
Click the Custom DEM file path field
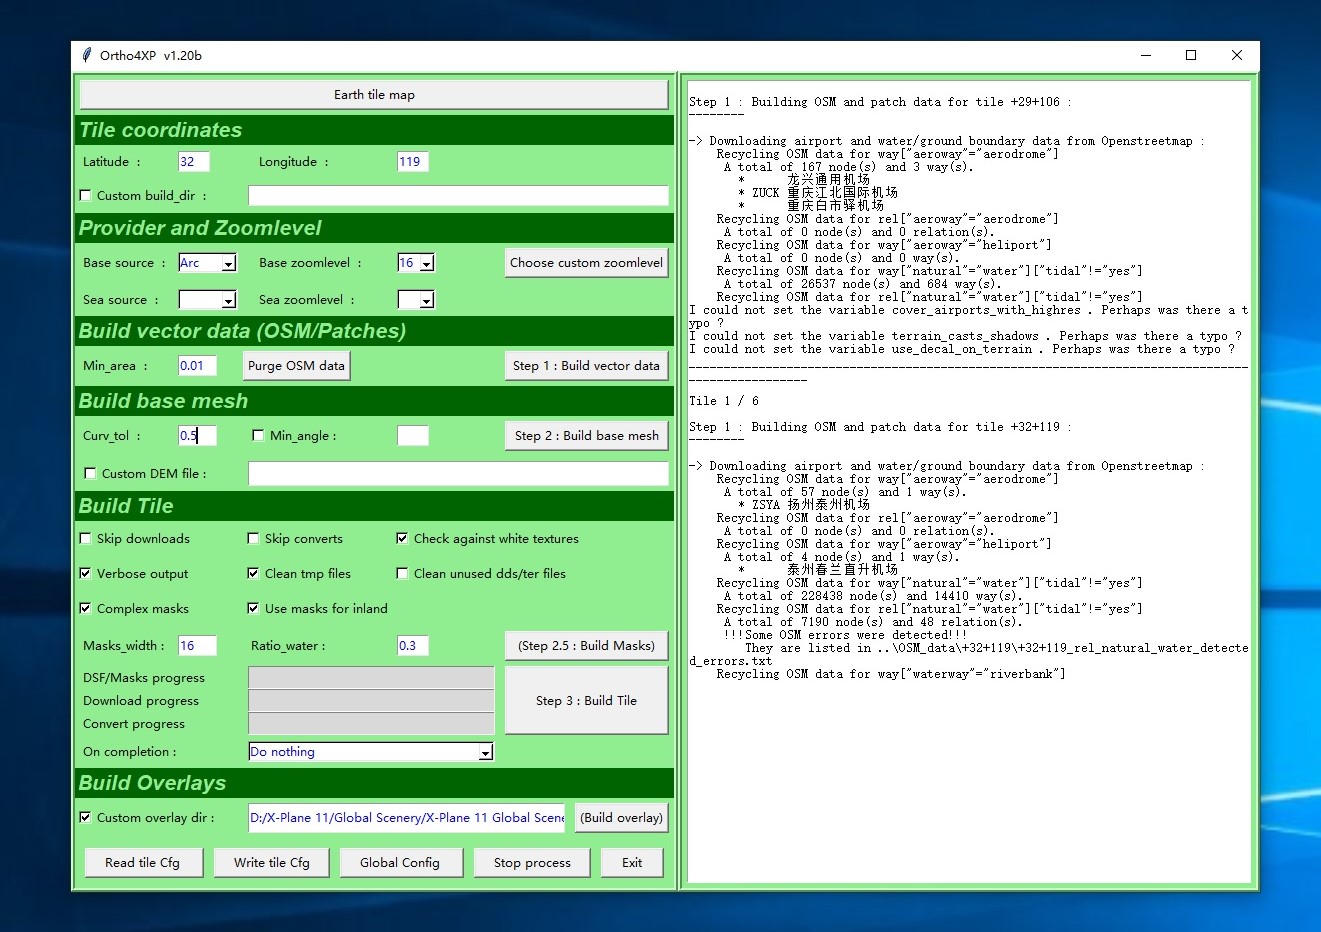(x=458, y=474)
